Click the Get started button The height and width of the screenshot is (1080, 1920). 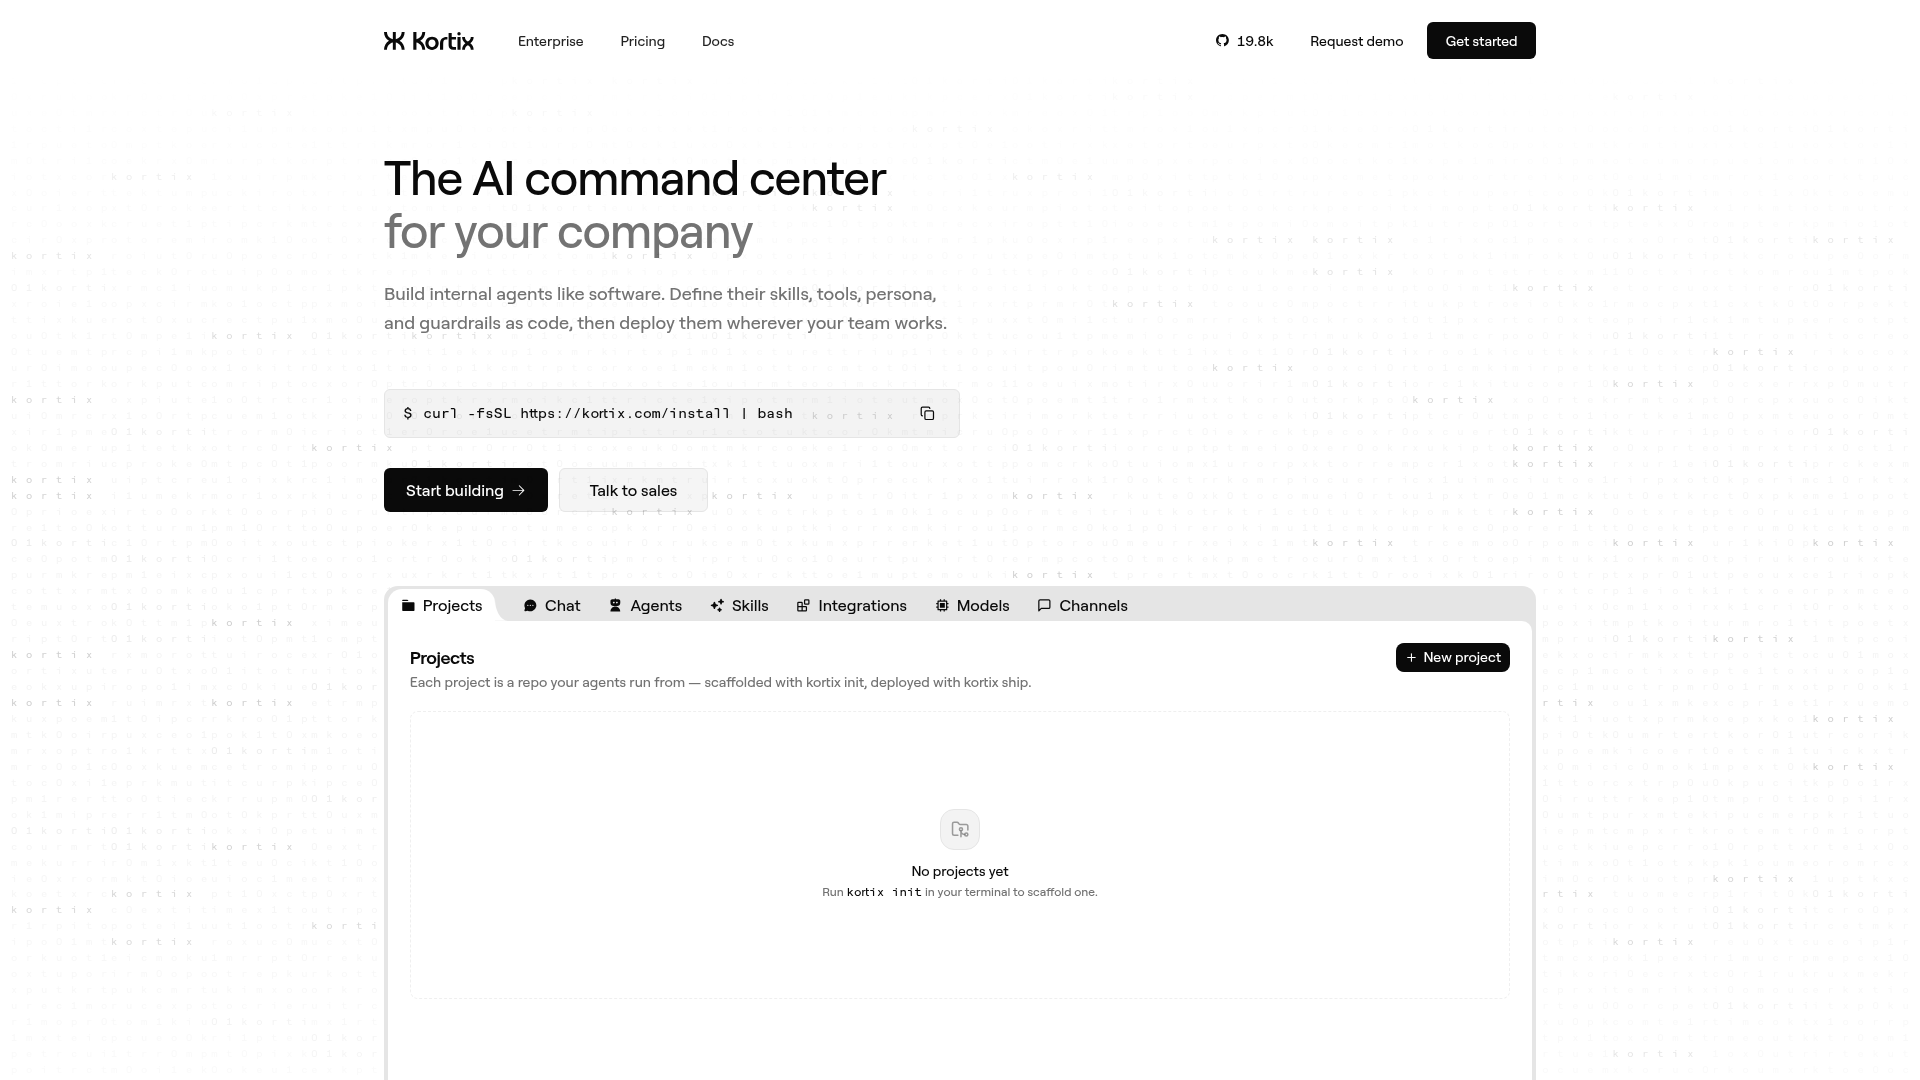pos(1481,41)
